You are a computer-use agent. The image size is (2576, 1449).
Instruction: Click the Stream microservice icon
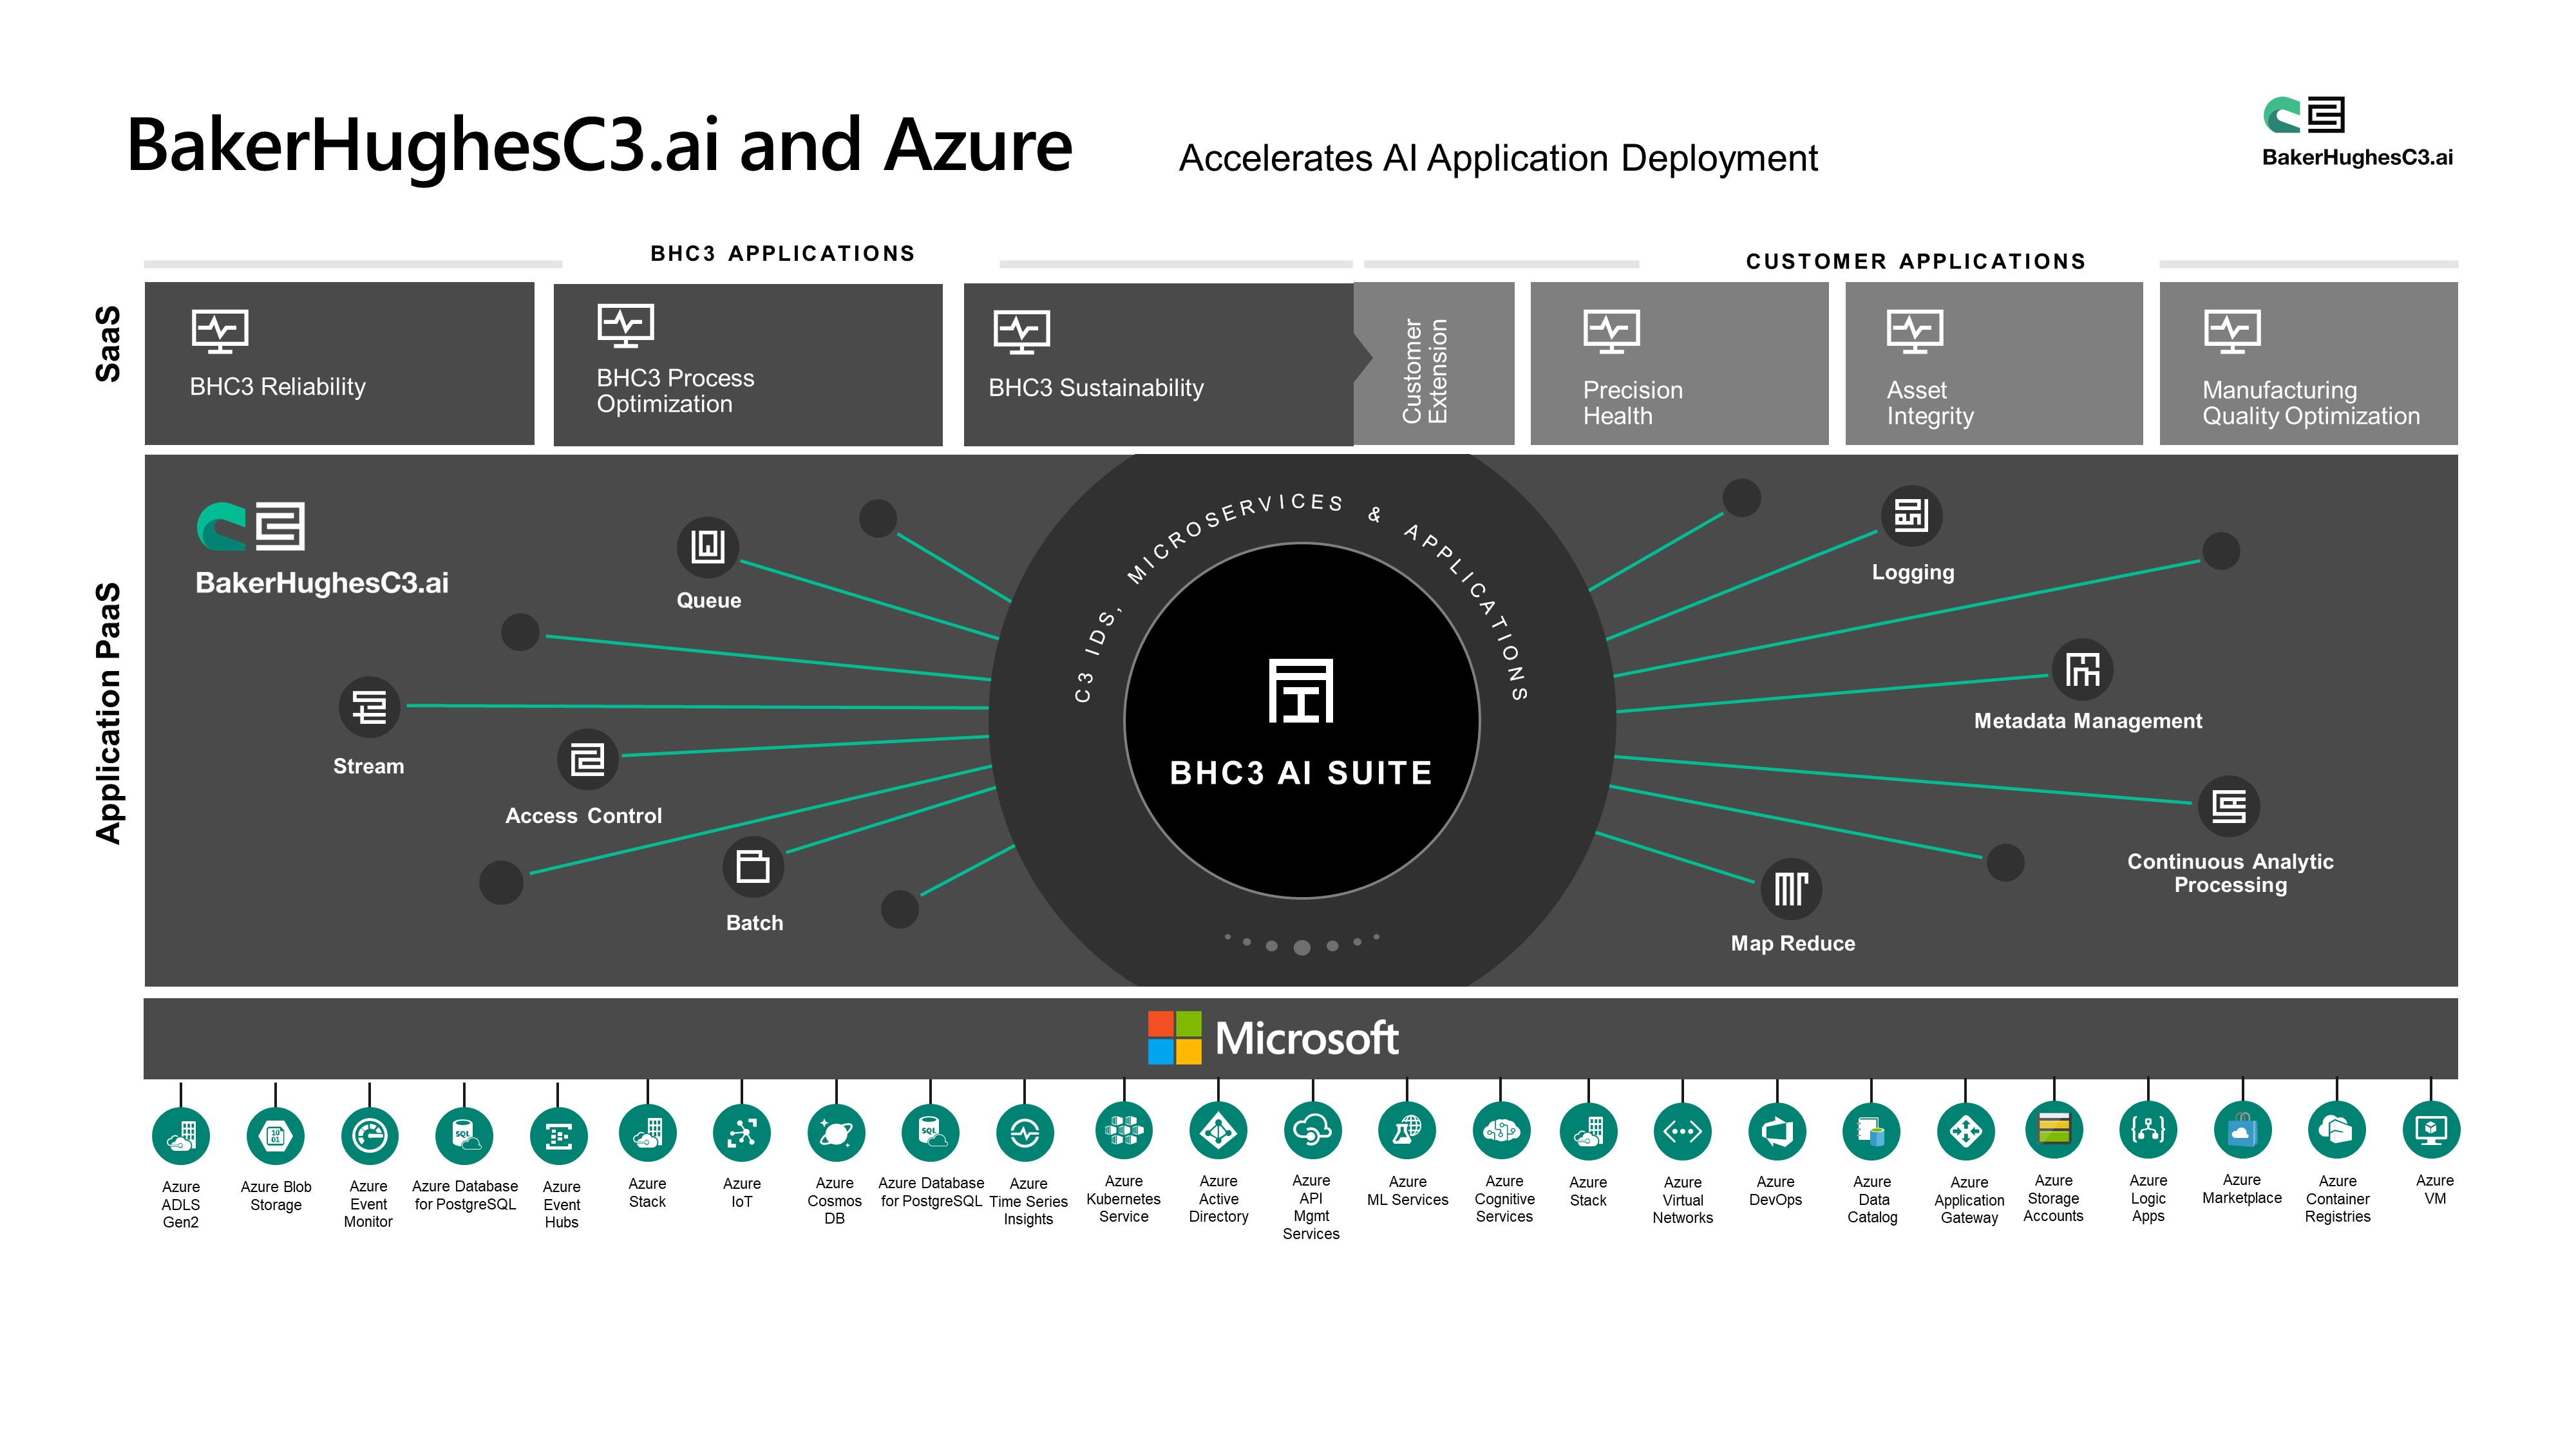click(x=369, y=707)
